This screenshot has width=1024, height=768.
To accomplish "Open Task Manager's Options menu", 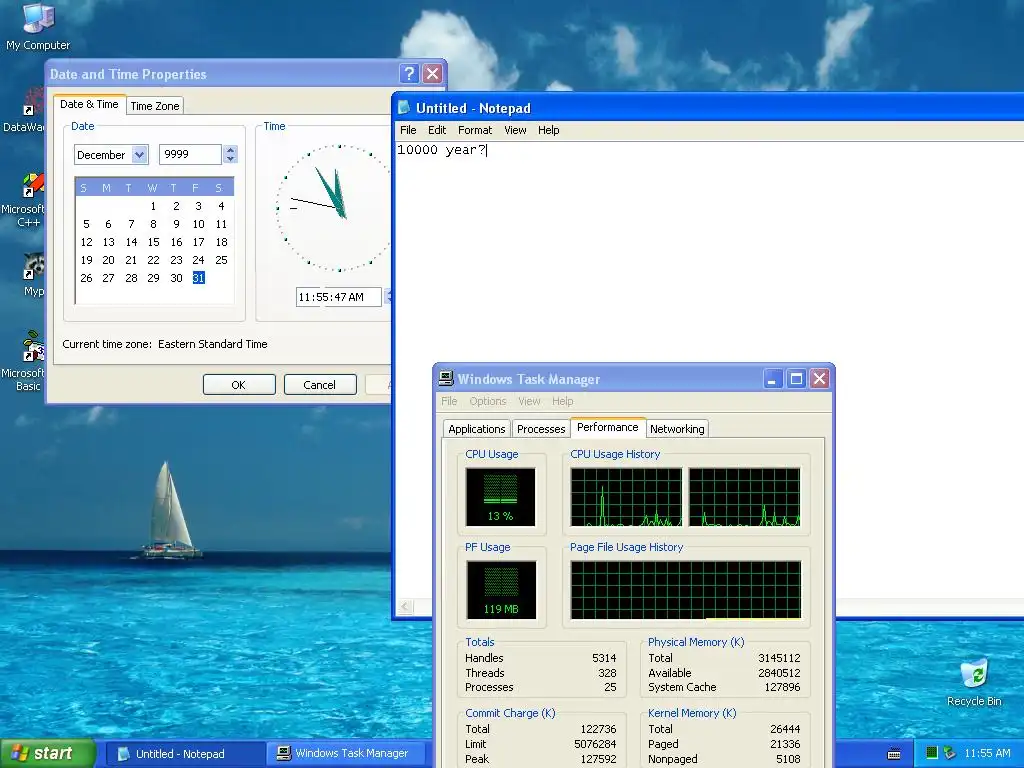I will [488, 401].
